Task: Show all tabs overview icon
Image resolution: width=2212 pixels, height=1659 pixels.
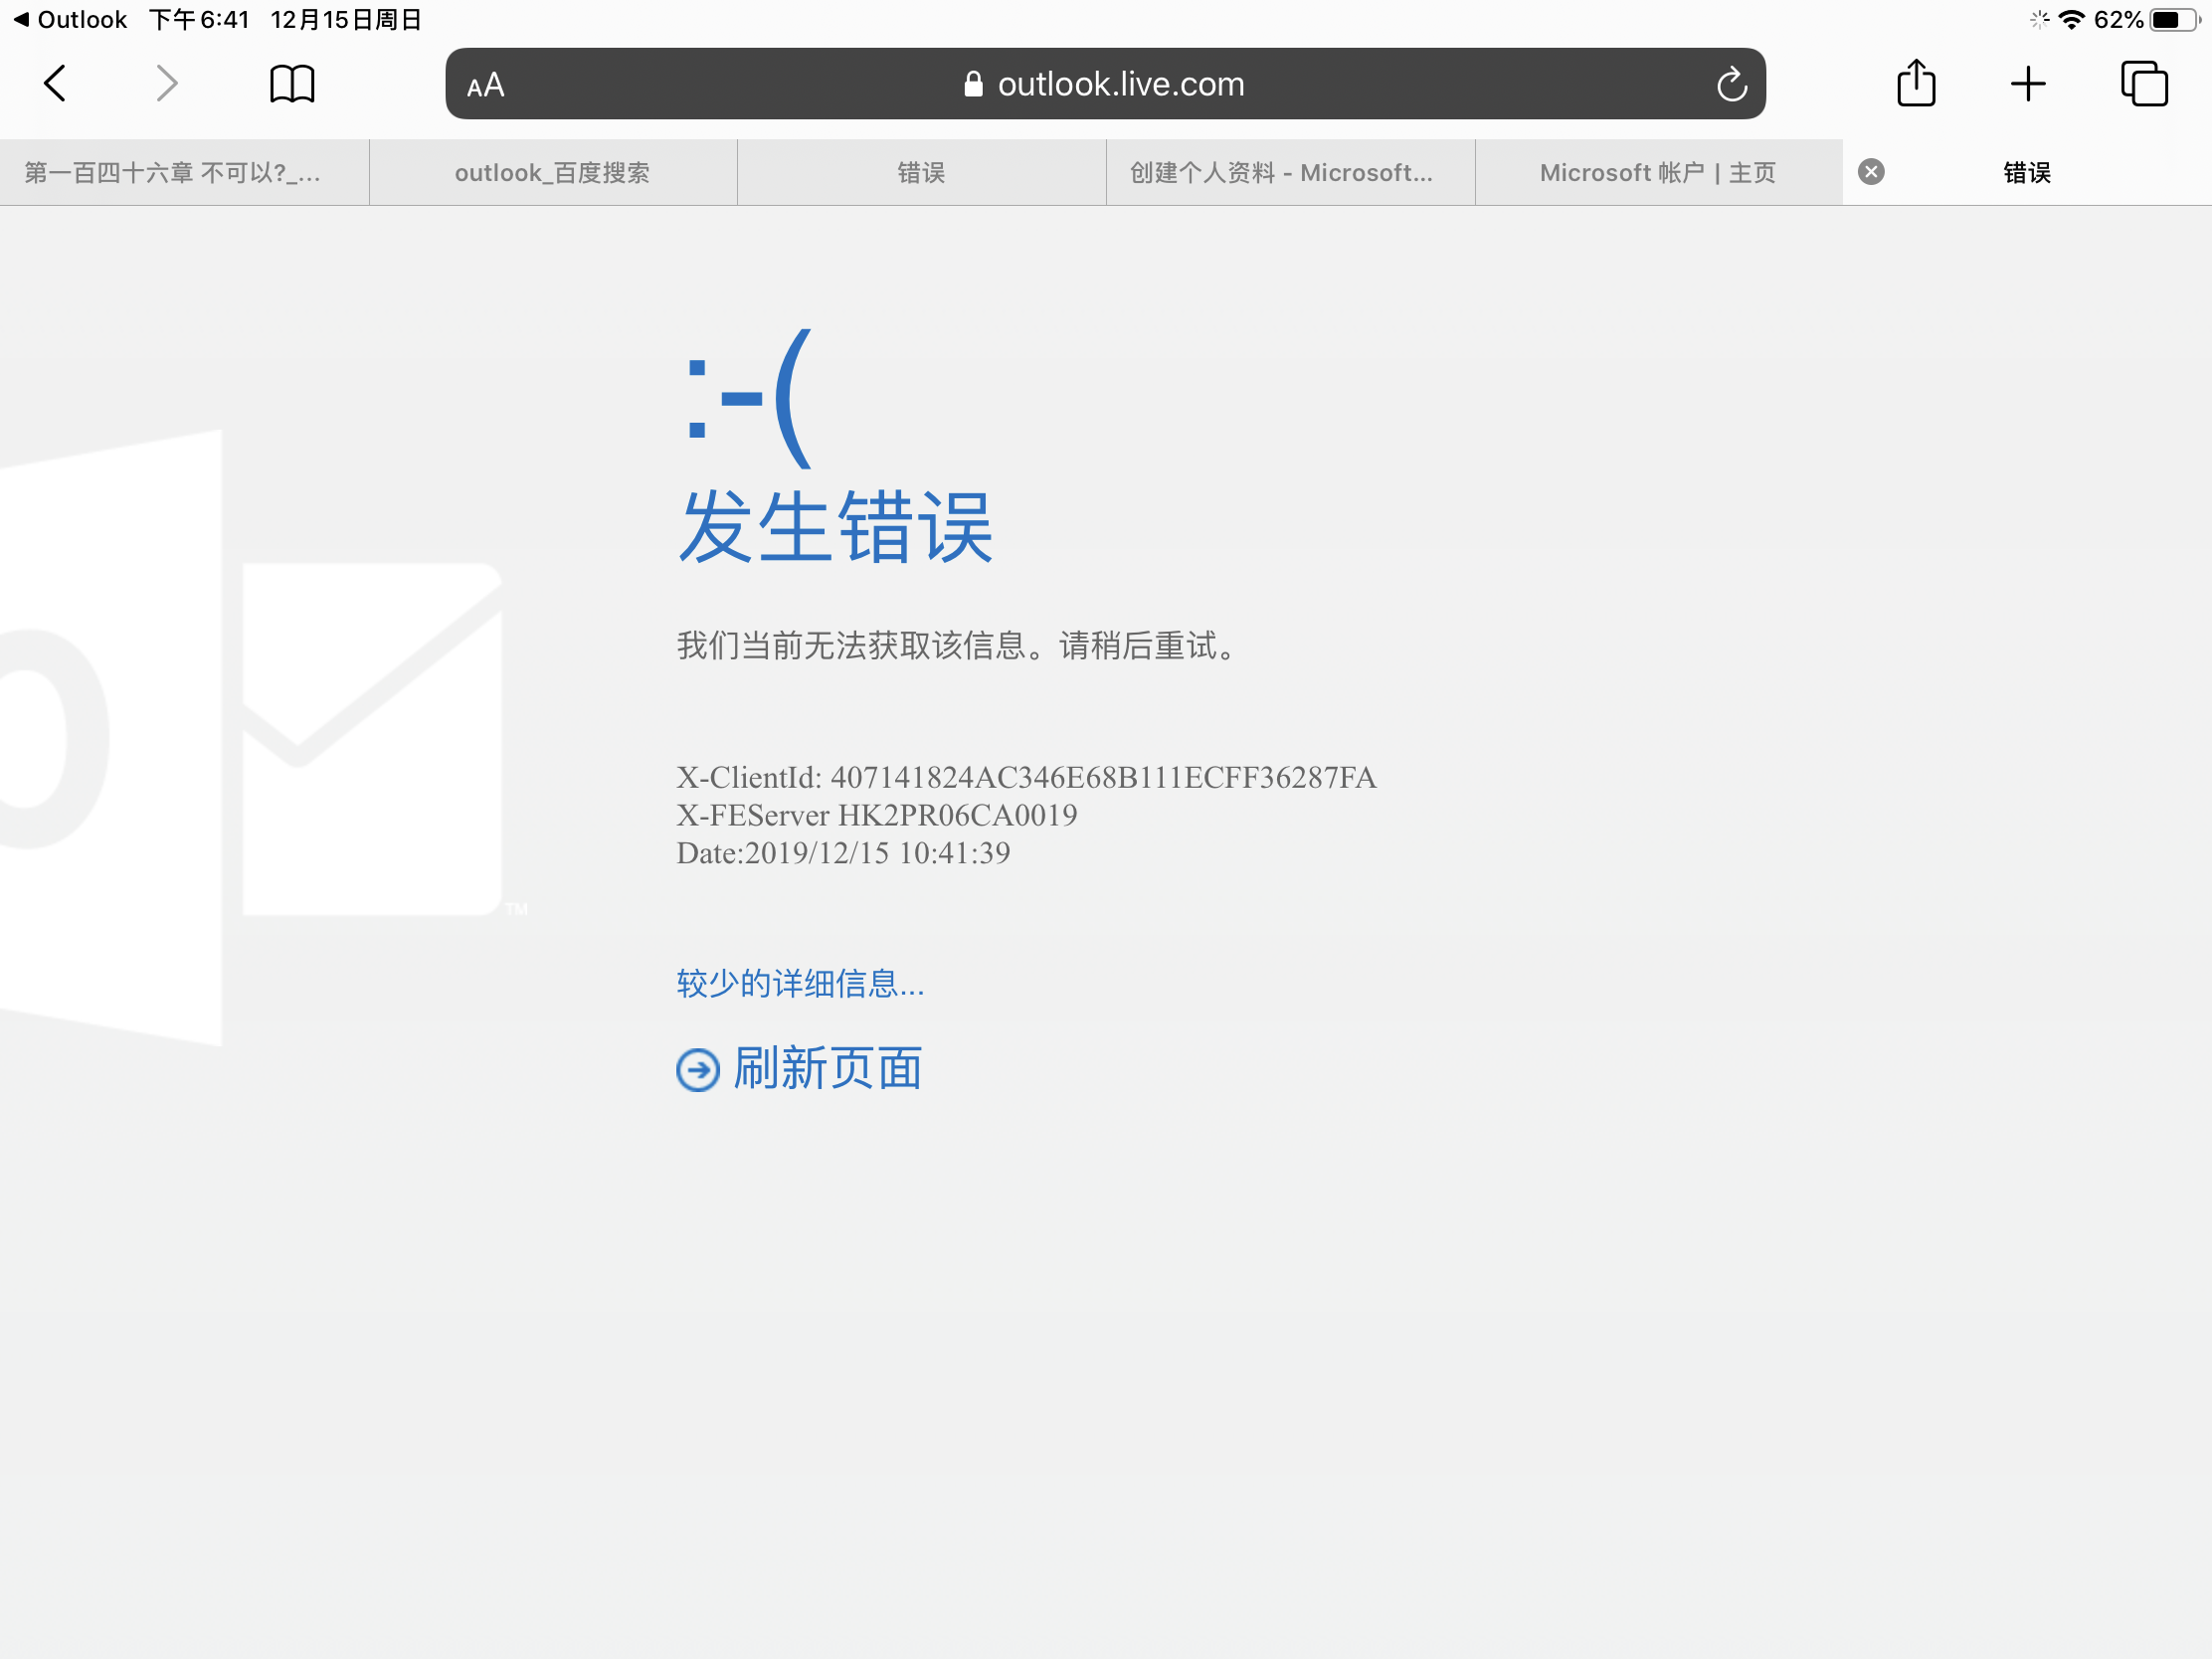Action: pos(2144,83)
